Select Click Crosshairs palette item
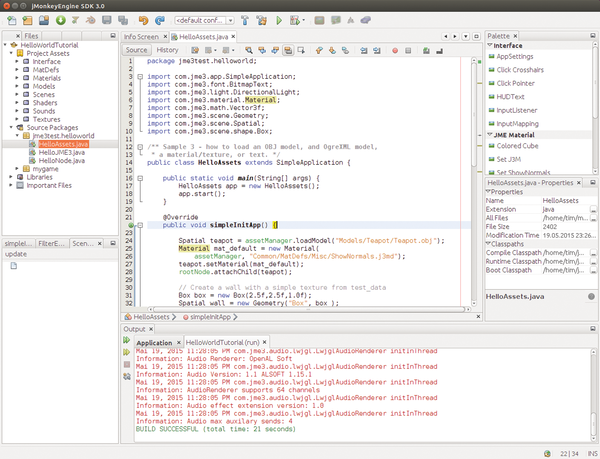The height and width of the screenshot is (459, 600). tap(520, 70)
